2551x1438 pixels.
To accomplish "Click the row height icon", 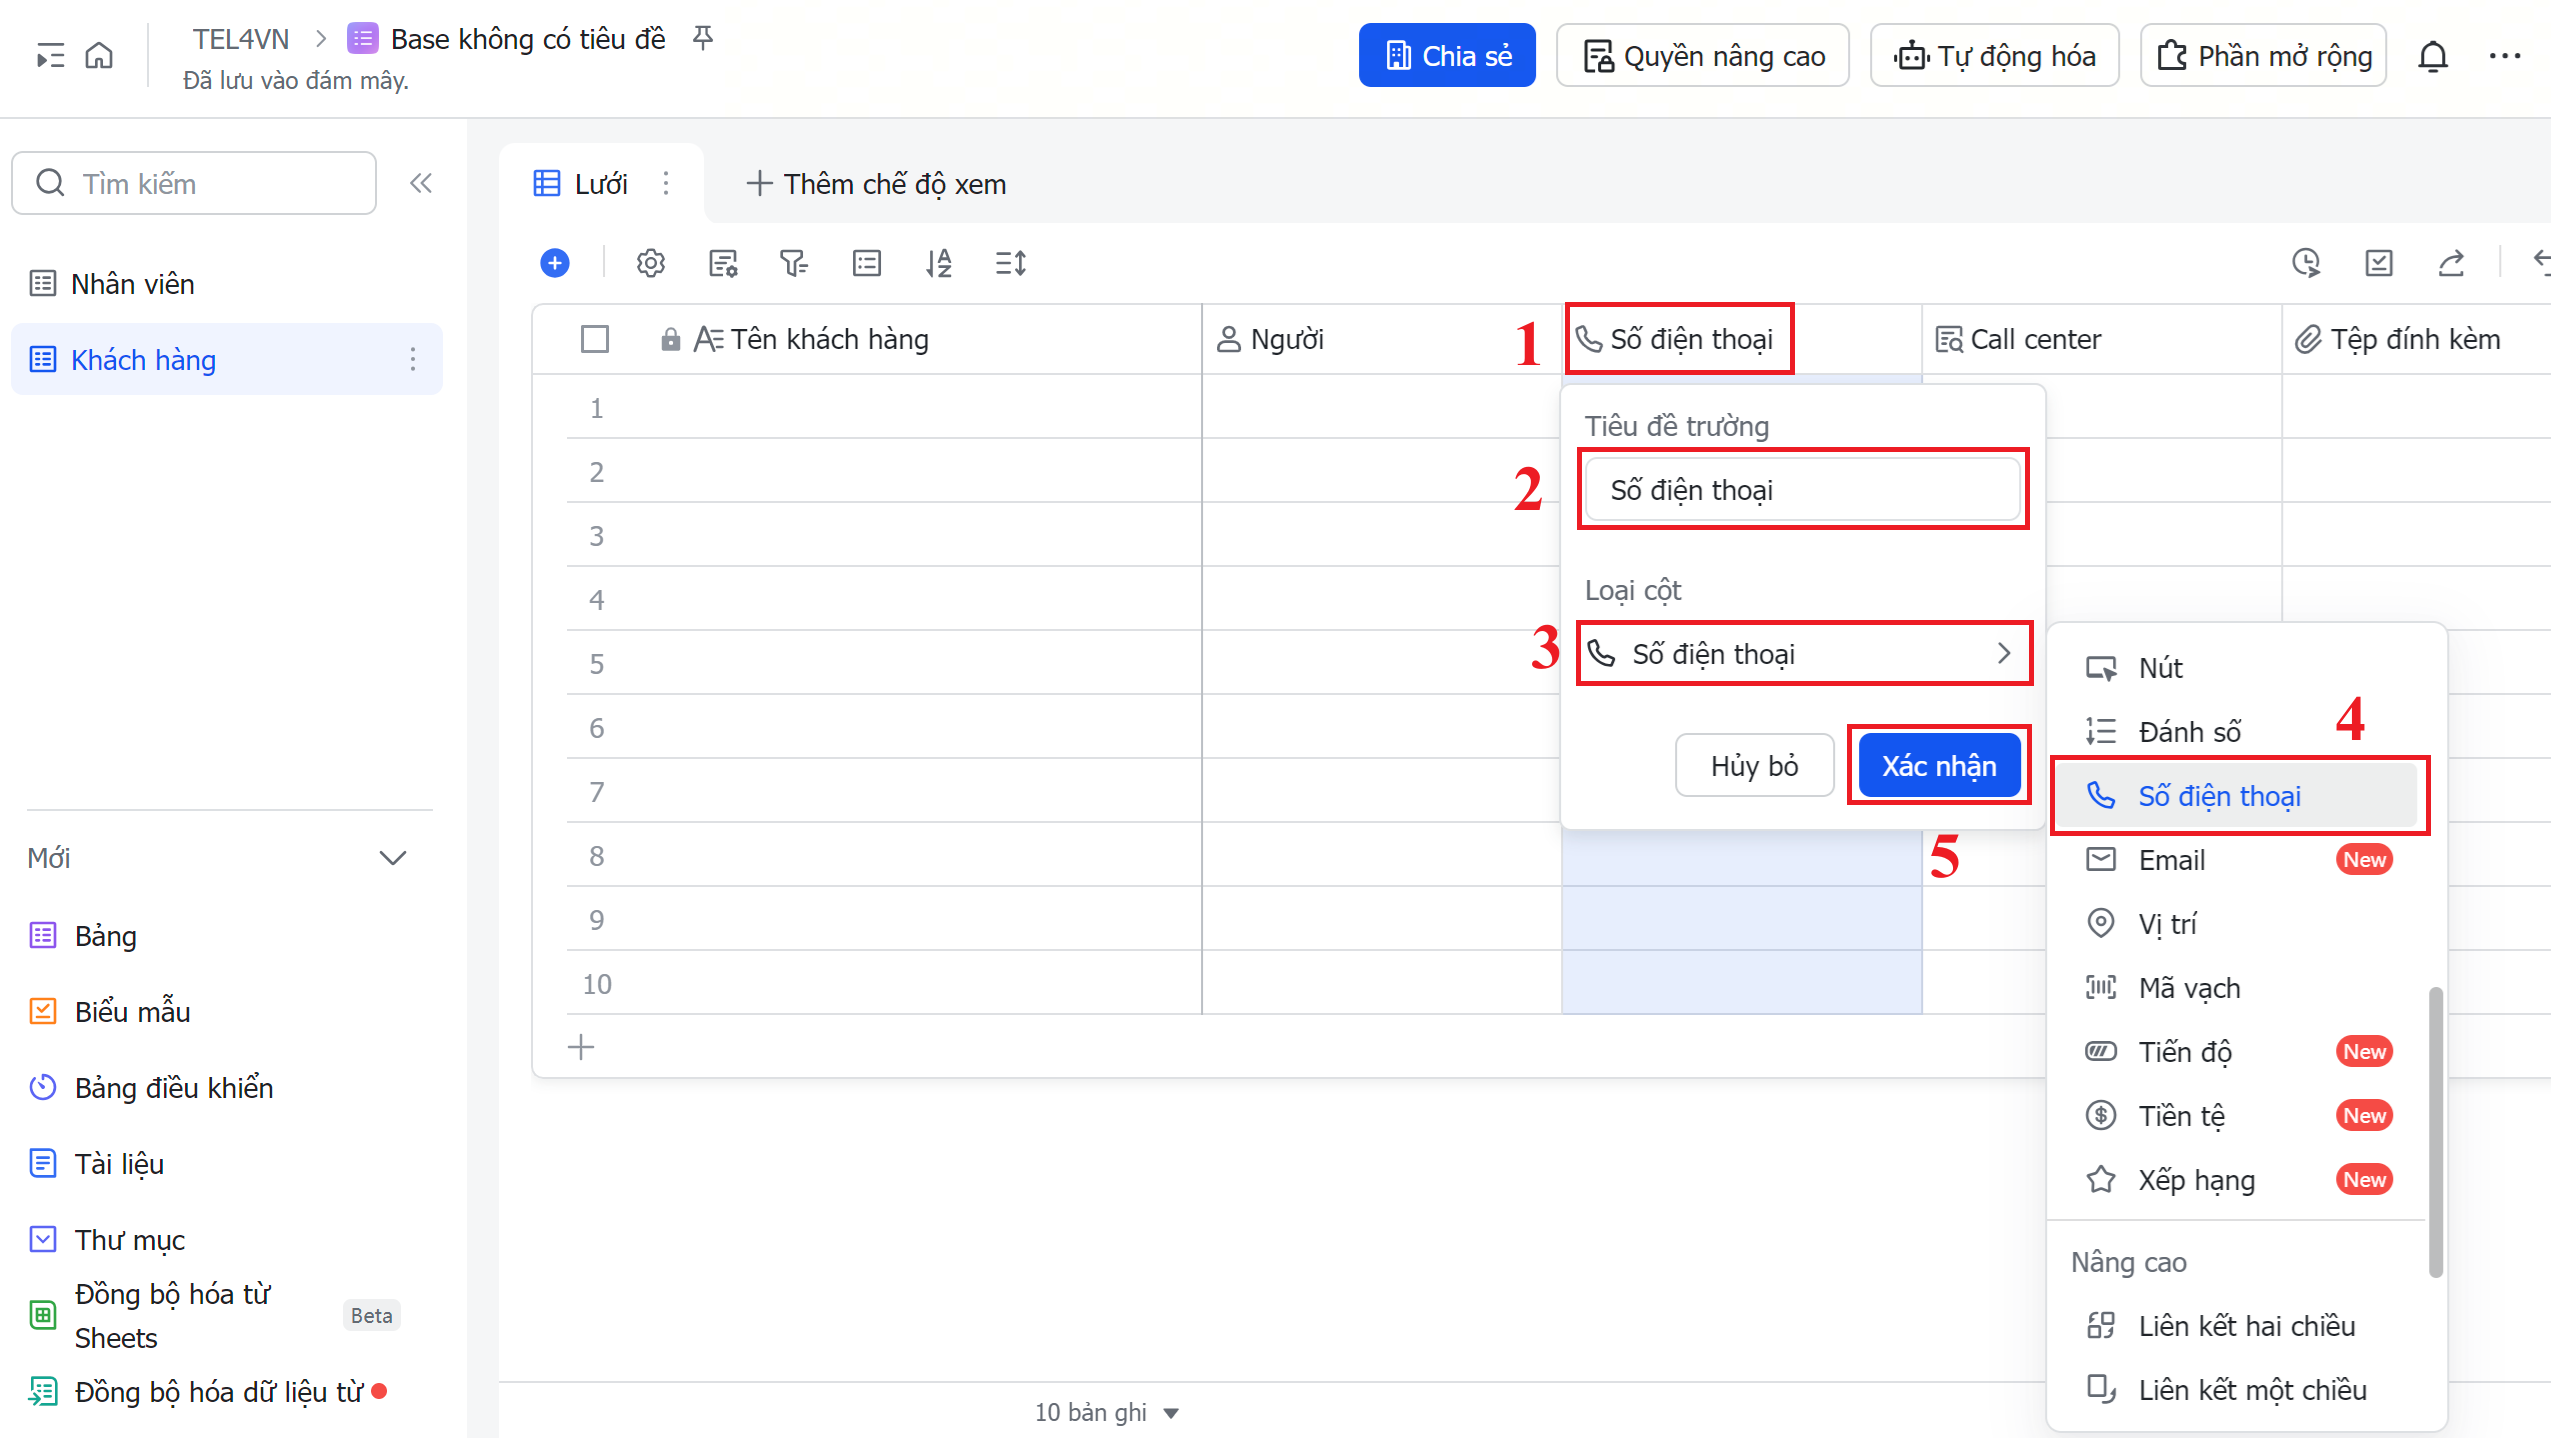I will tap(1010, 263).
